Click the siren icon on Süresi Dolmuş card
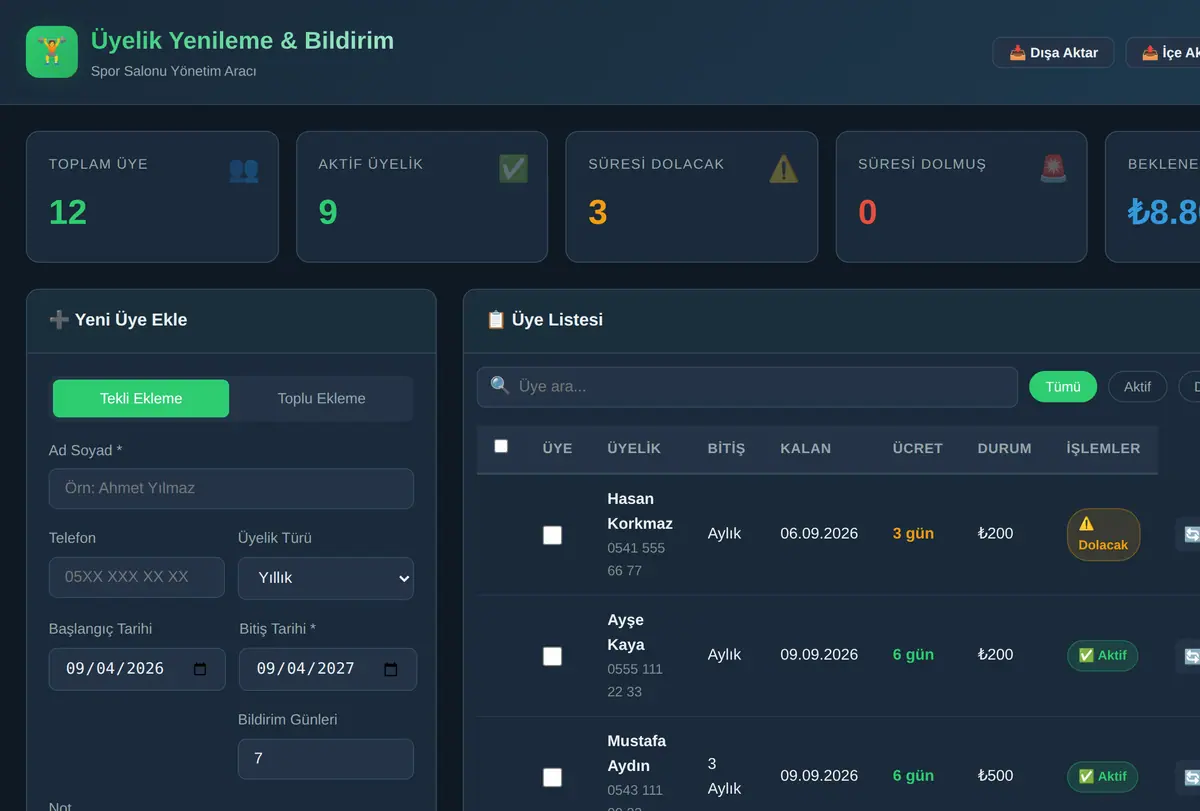 click(x=1053, y=169)
